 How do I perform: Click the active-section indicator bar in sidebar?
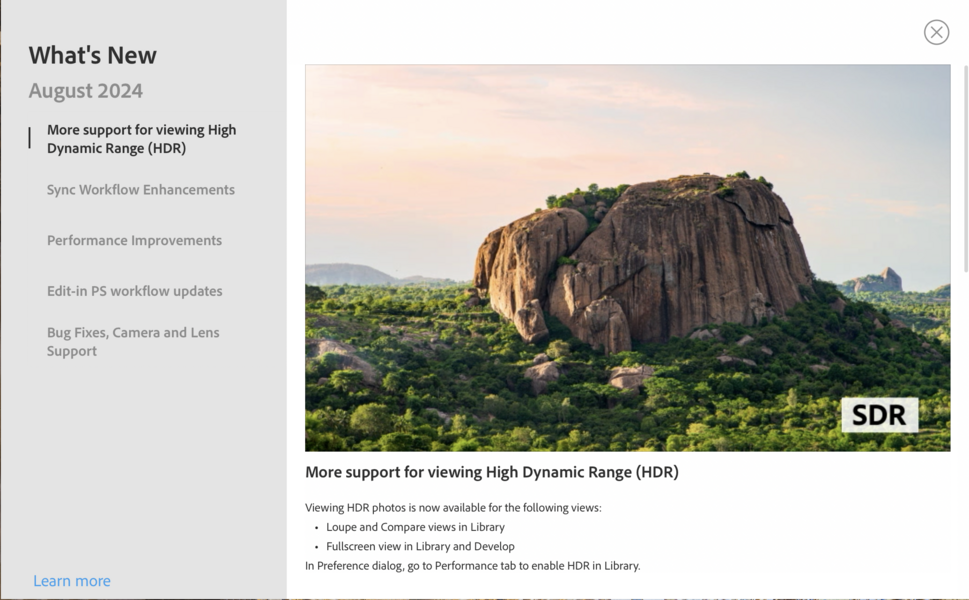30,138
